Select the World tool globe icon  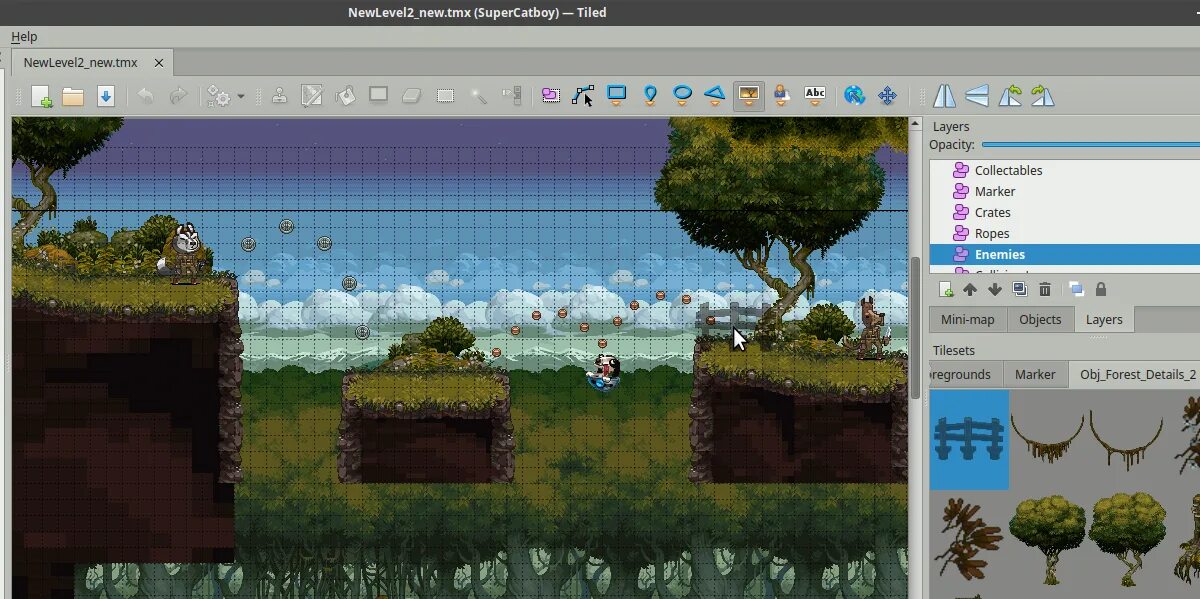click(854, 96)
